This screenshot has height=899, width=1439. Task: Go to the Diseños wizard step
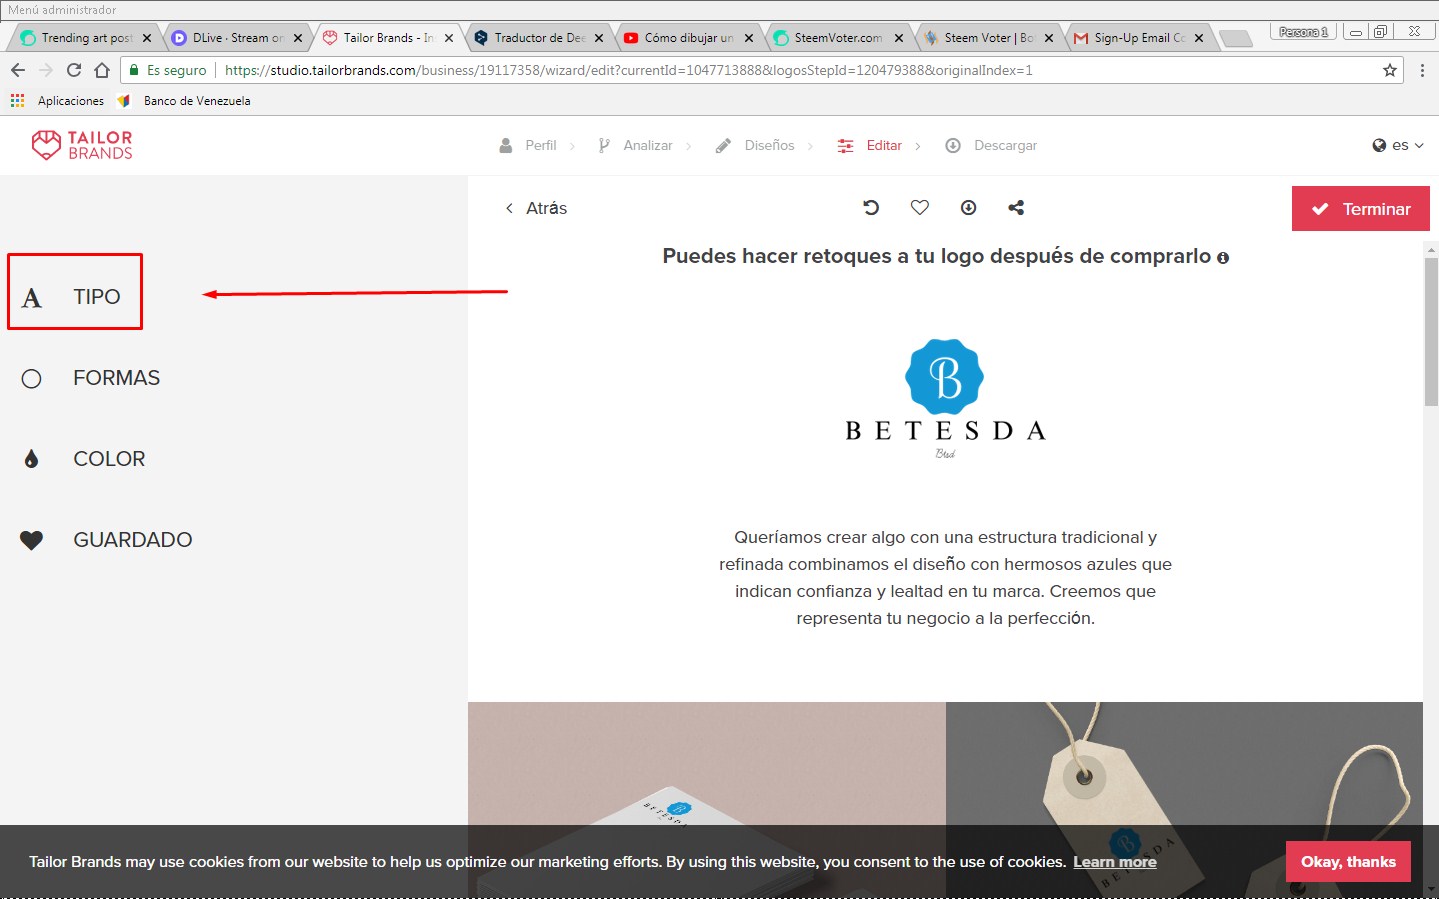(x=769, y=145)
